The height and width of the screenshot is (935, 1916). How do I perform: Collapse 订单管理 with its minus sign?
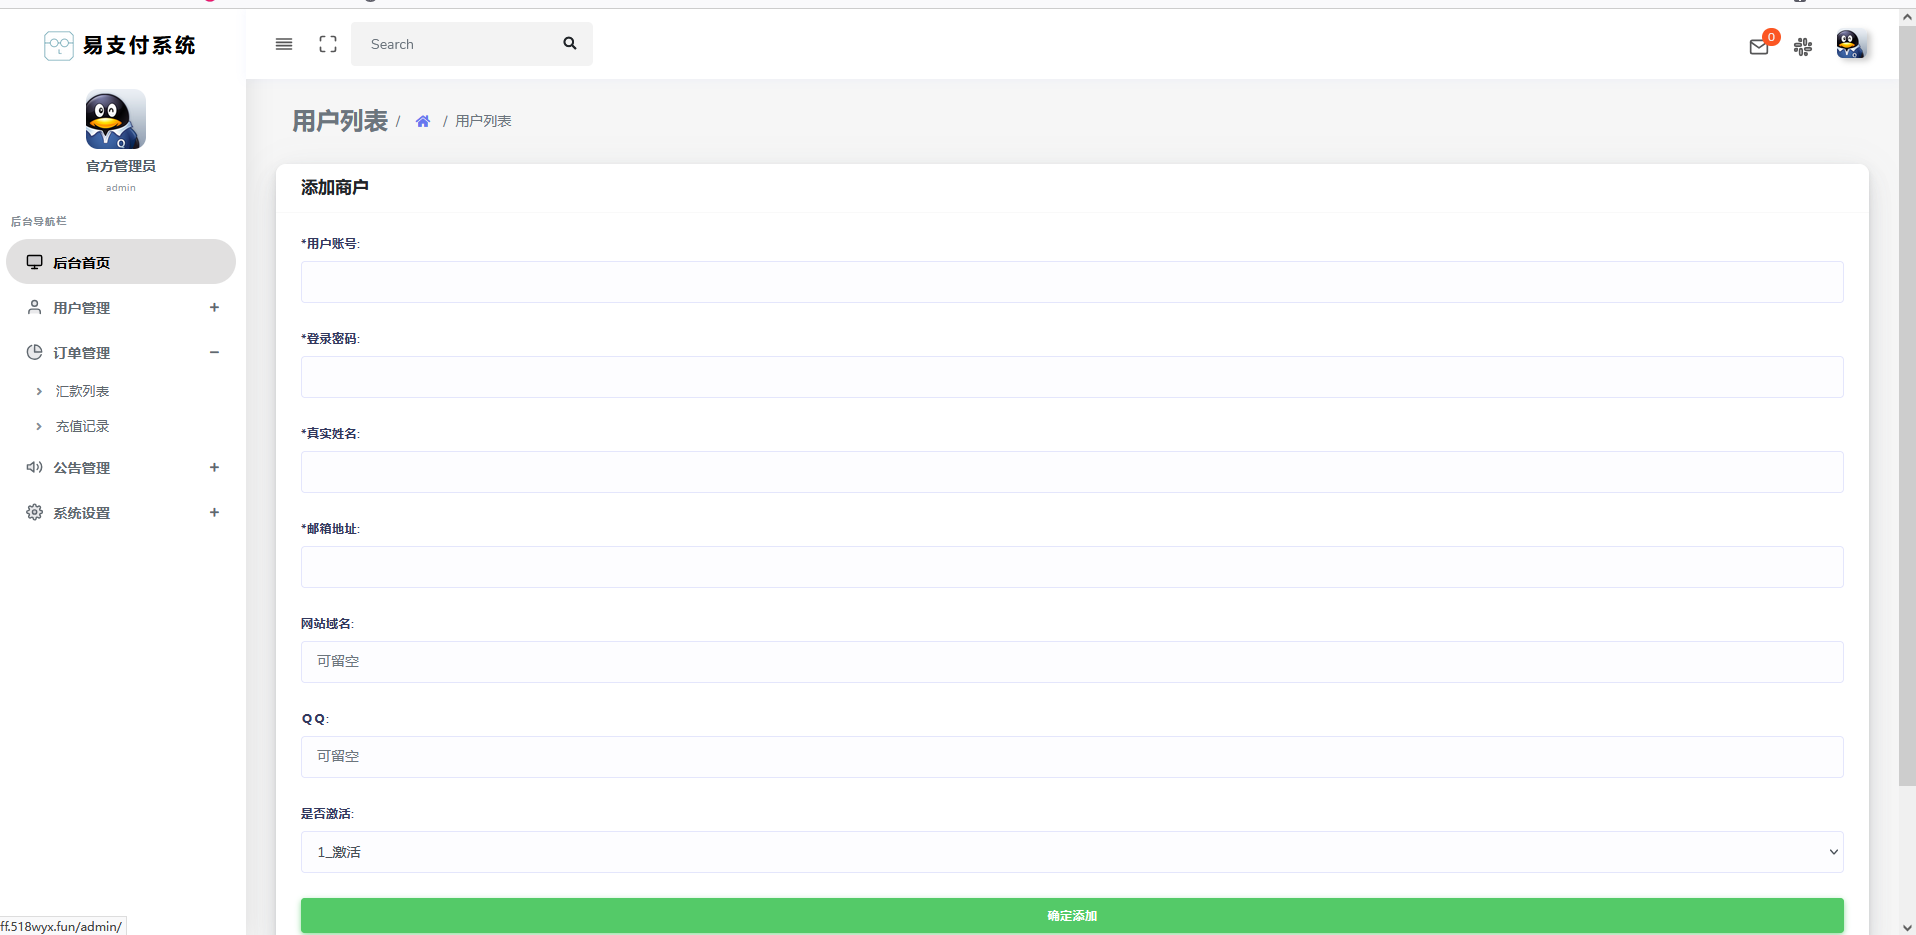click(214, 352)
